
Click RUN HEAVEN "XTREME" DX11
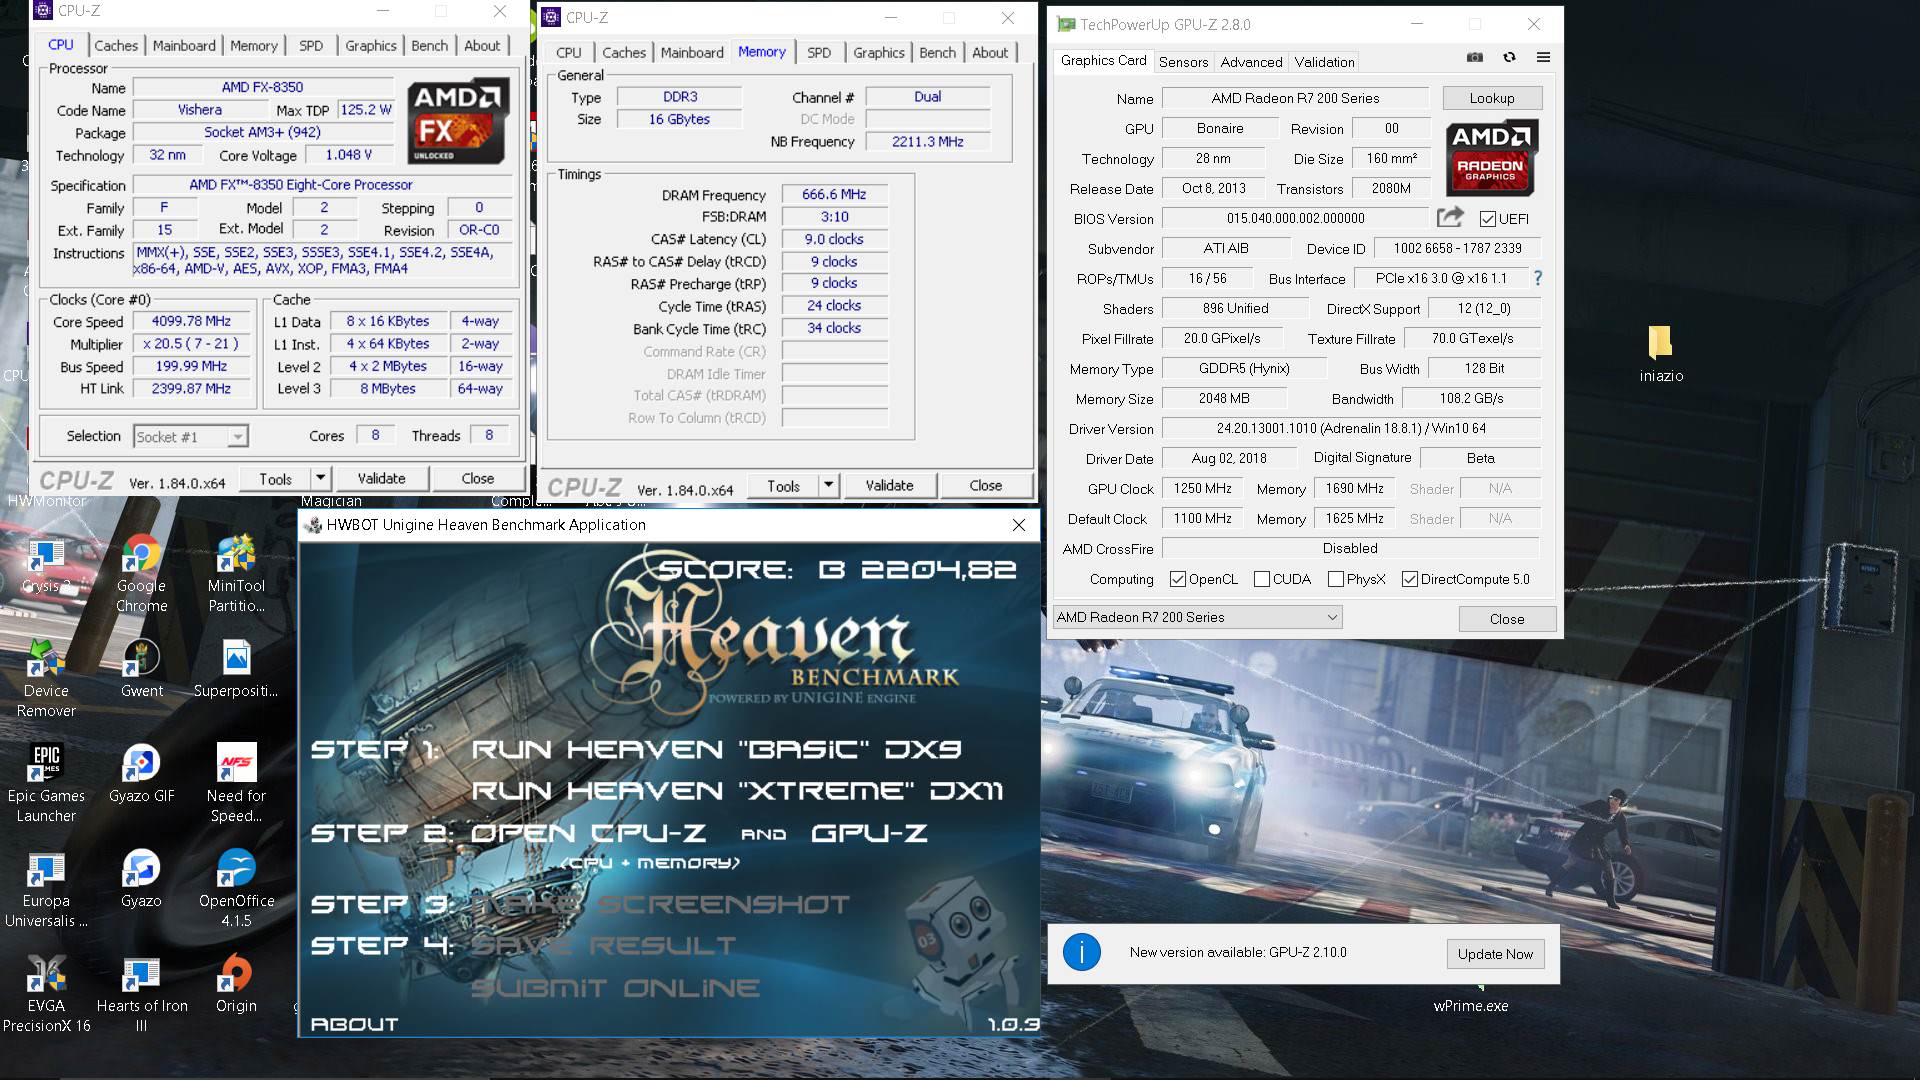[x=737, y=791]
